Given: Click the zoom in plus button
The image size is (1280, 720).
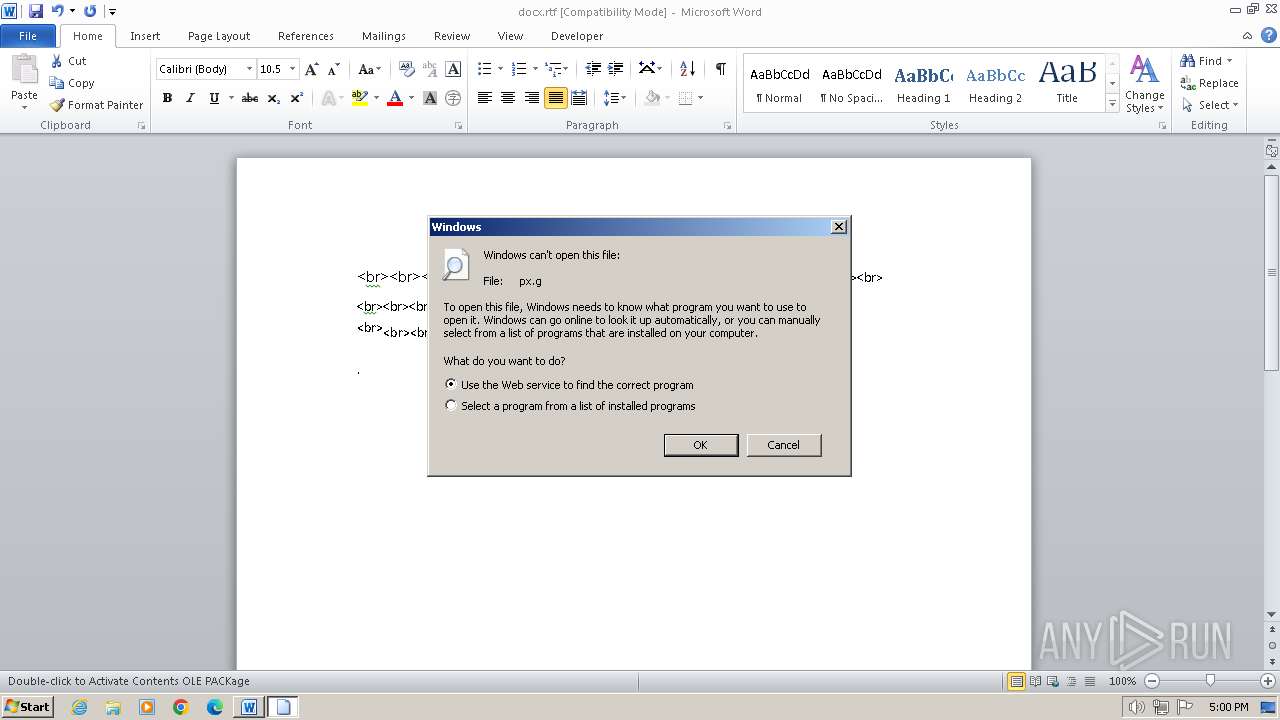Looking at the screenshot, I should click(x=1267, y=681).
